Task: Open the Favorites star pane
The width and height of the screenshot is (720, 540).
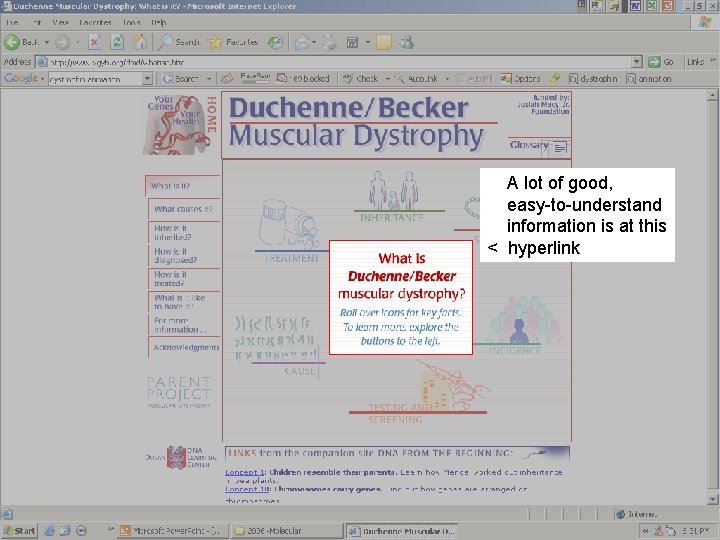Action: 233,42
